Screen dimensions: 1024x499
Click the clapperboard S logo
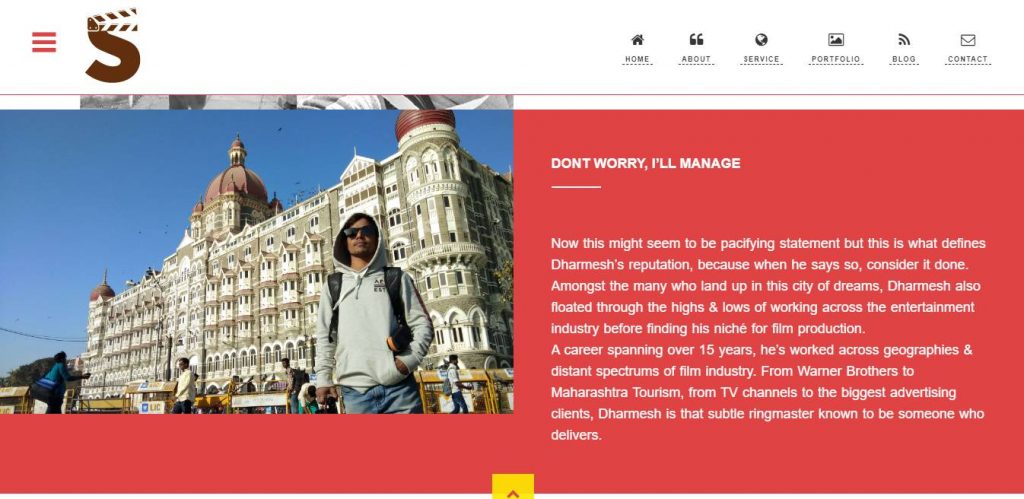[113, 45]
